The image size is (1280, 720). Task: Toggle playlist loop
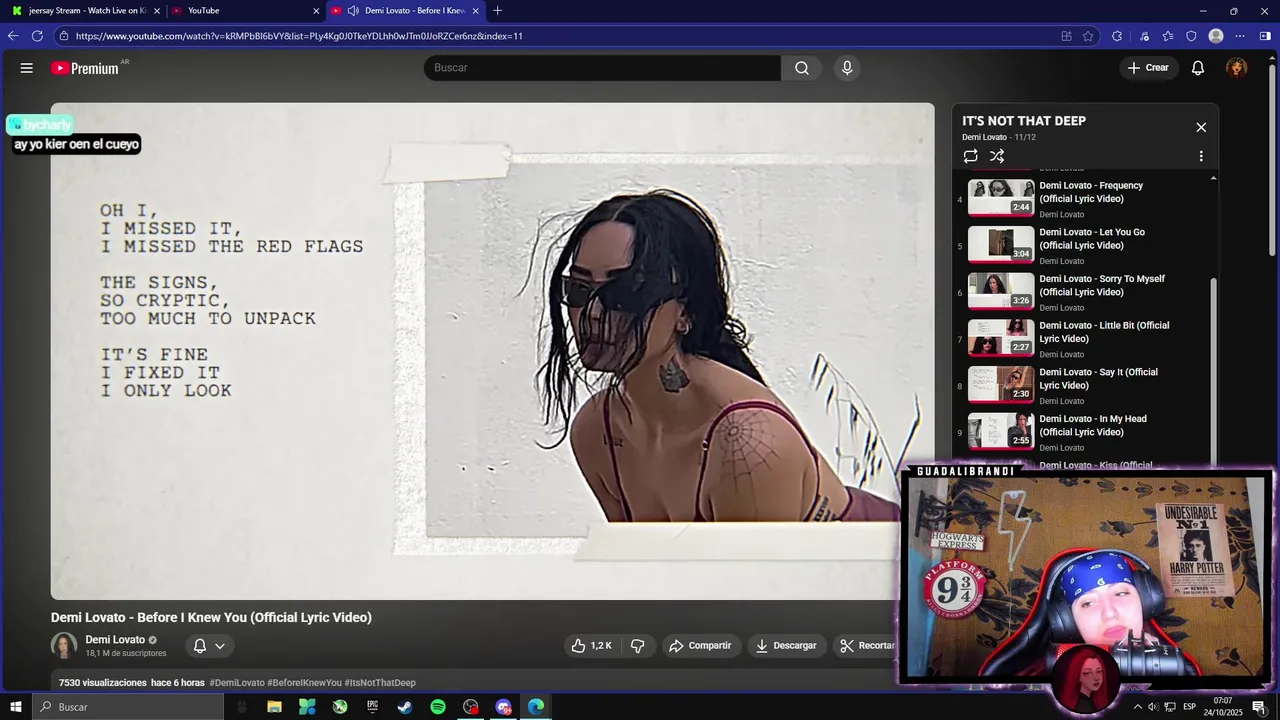(x=970, y=156)
